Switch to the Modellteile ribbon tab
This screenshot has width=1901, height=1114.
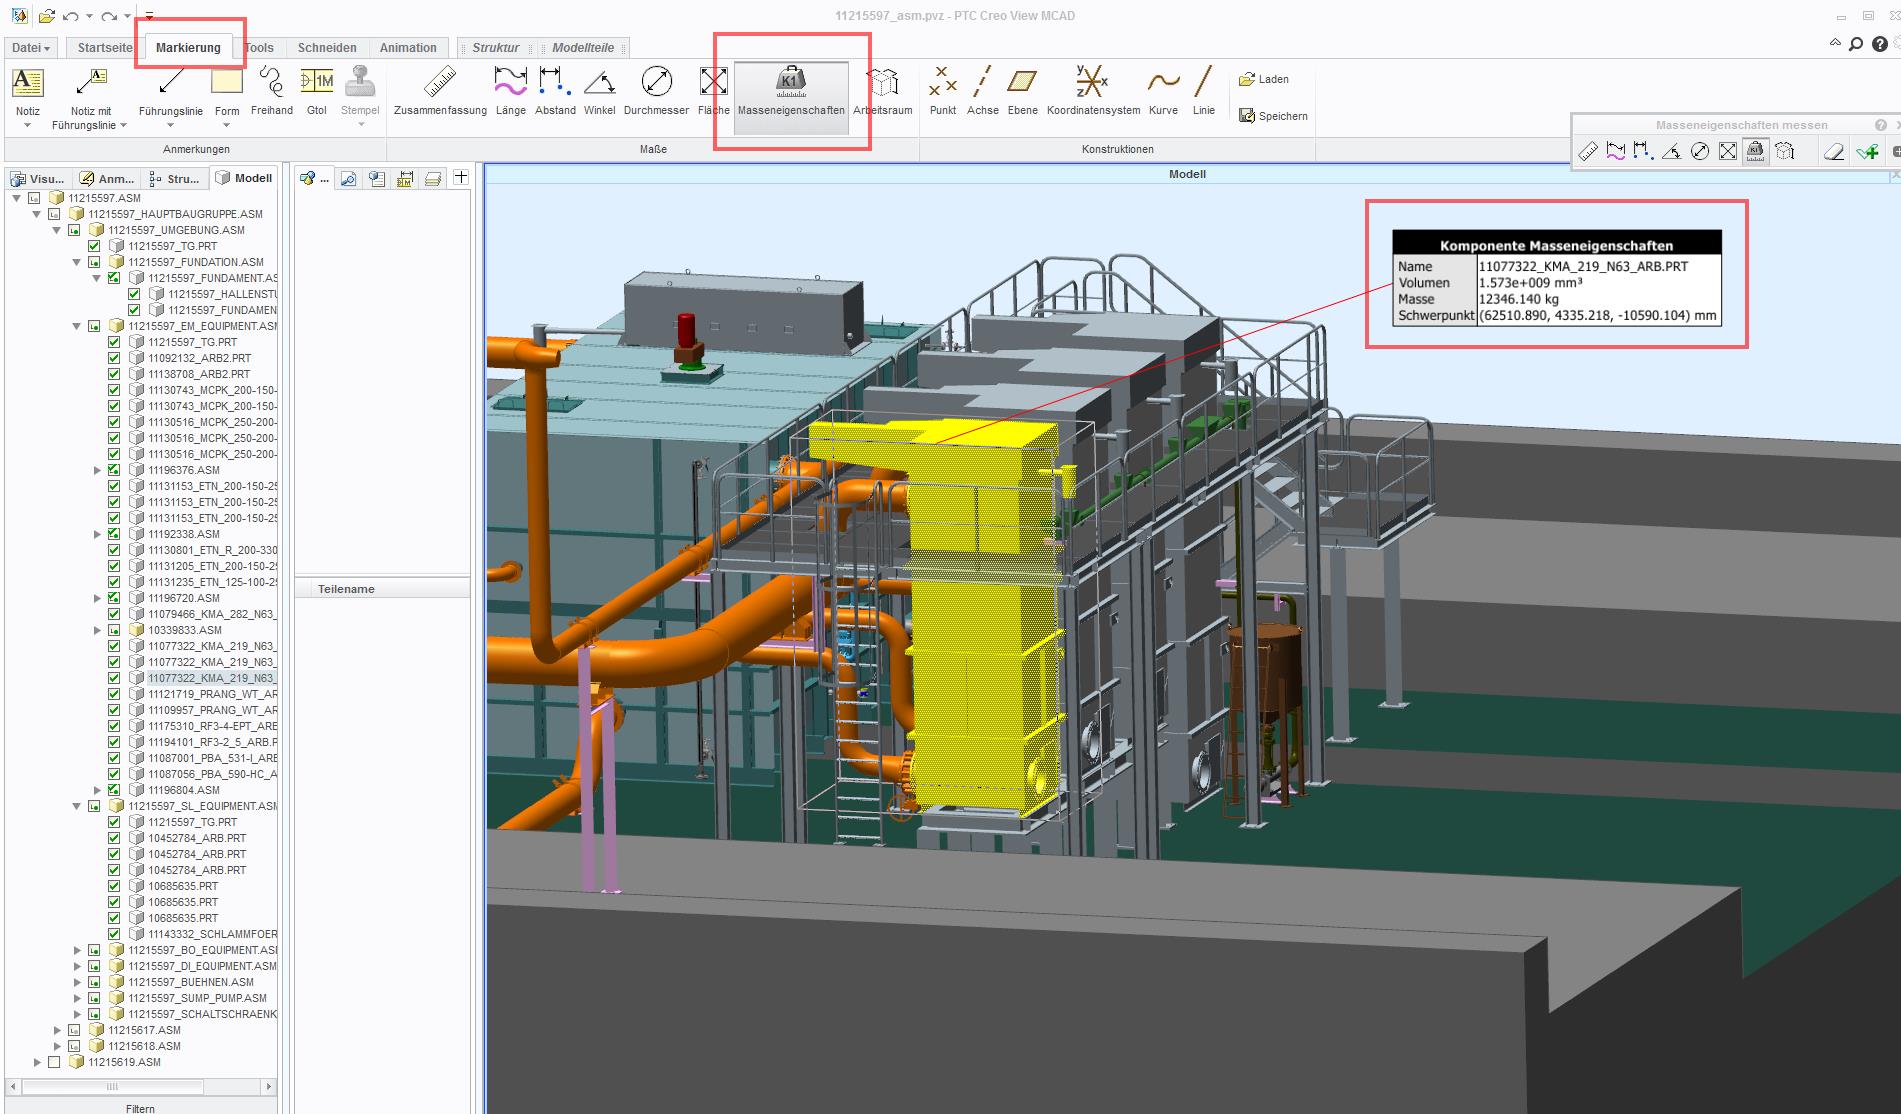583,48
